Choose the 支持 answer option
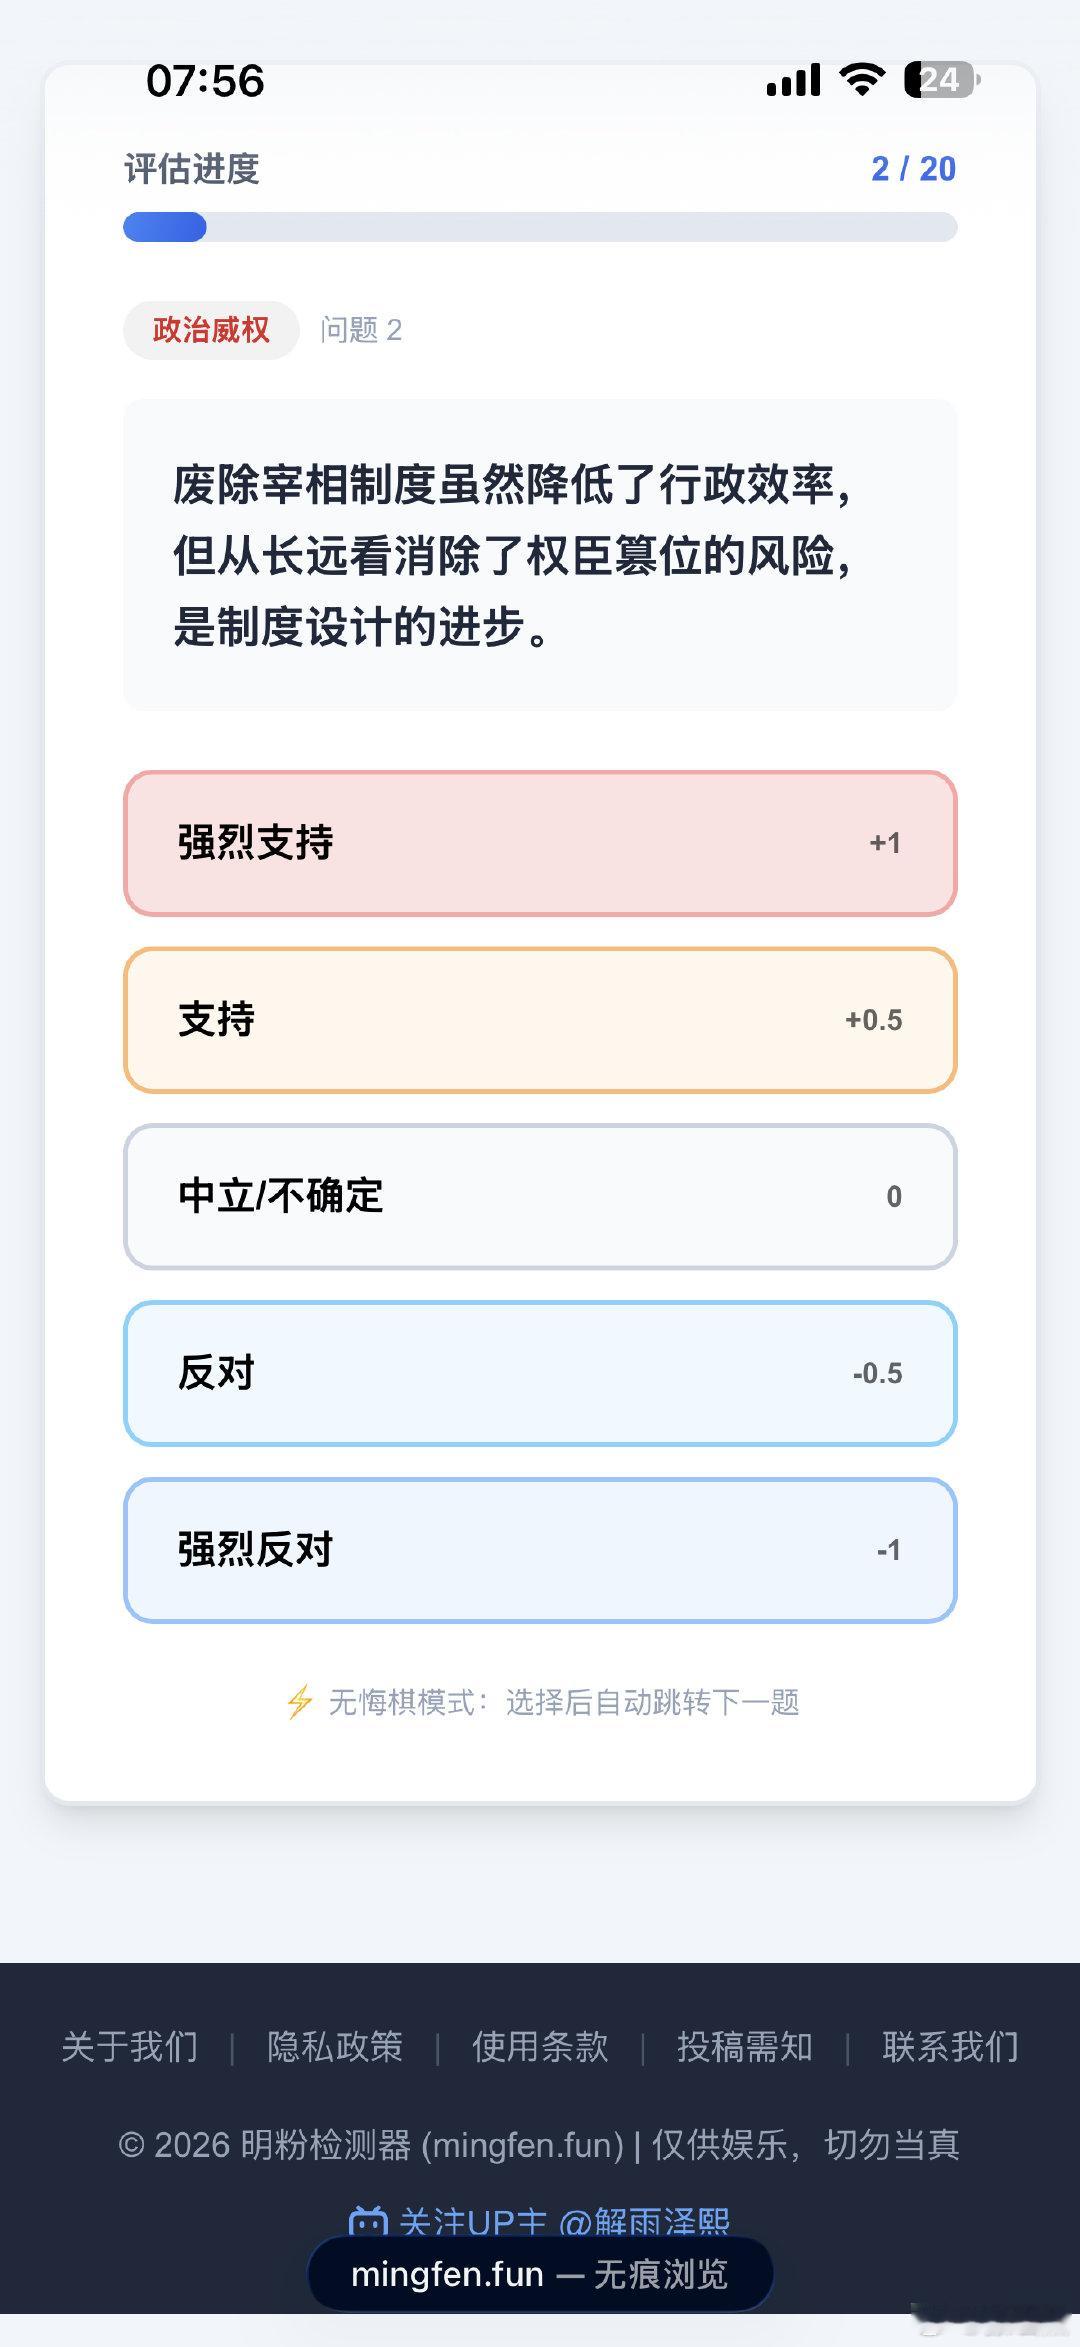Viewport: 1080px width, 2347px height. point(540,1020)
